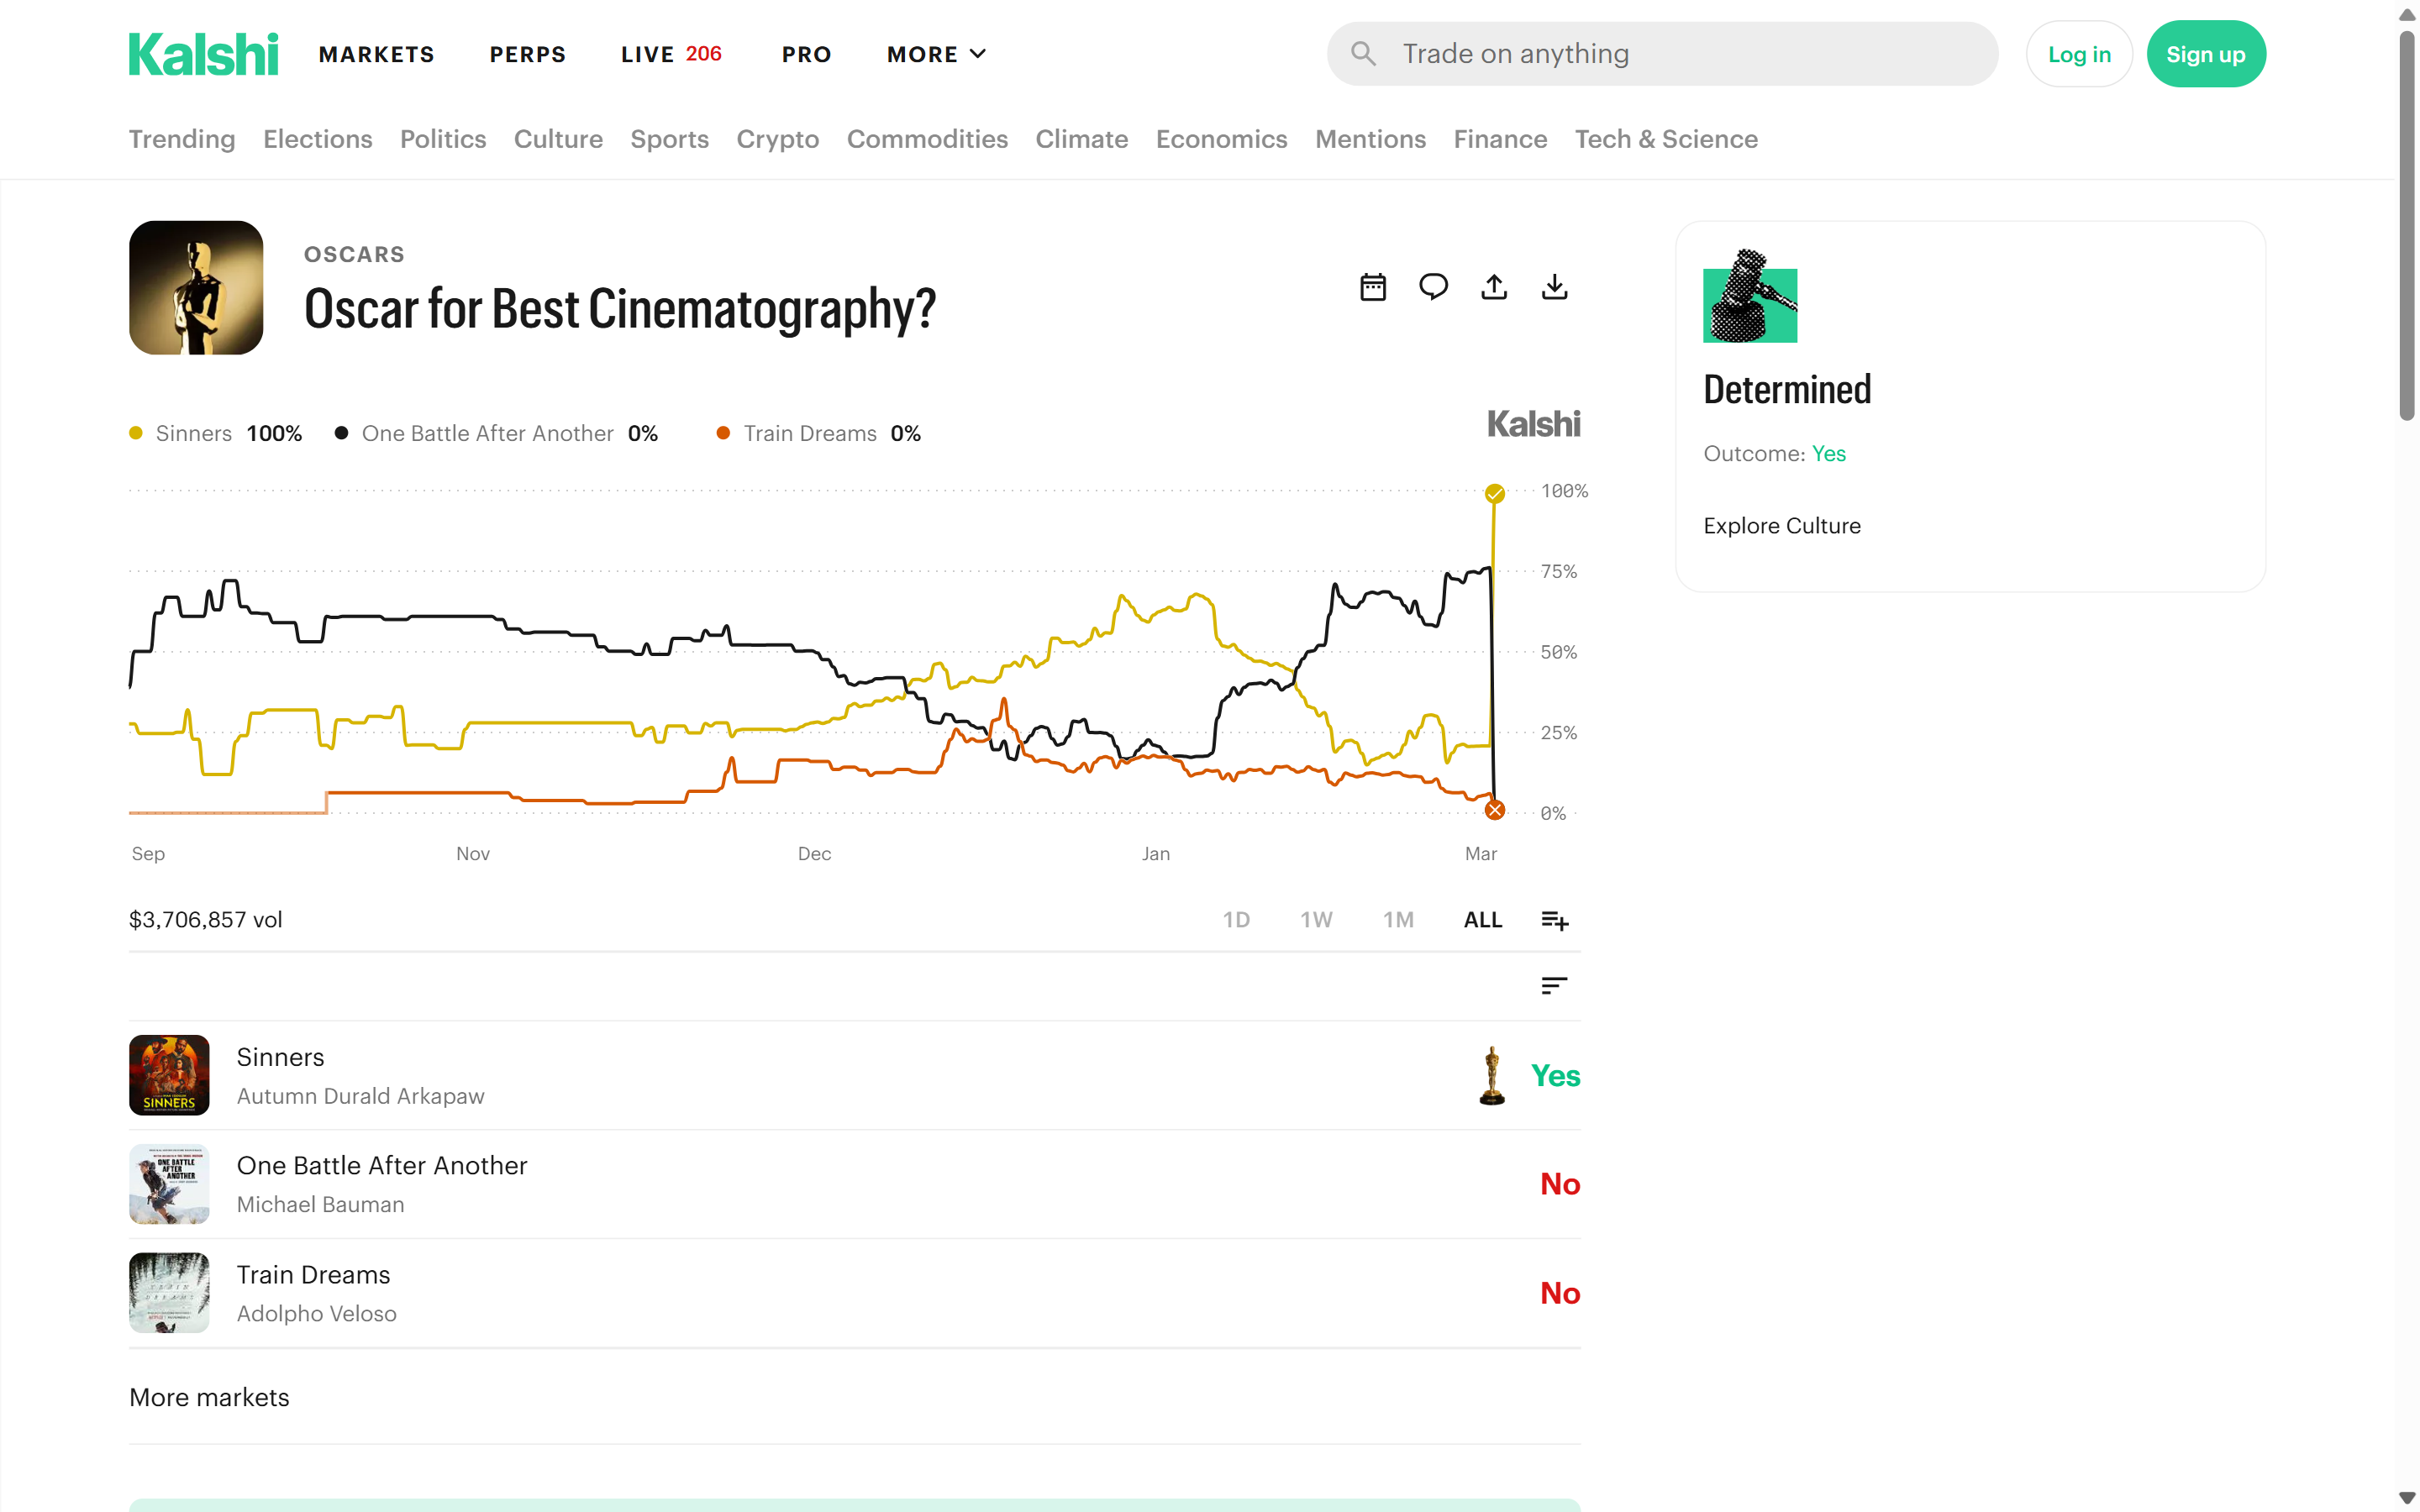Image resolution: width=2420 pixels, height=1512 pixels.
Task: Expand the Sinners market row
Action: tap(854, 1075)
